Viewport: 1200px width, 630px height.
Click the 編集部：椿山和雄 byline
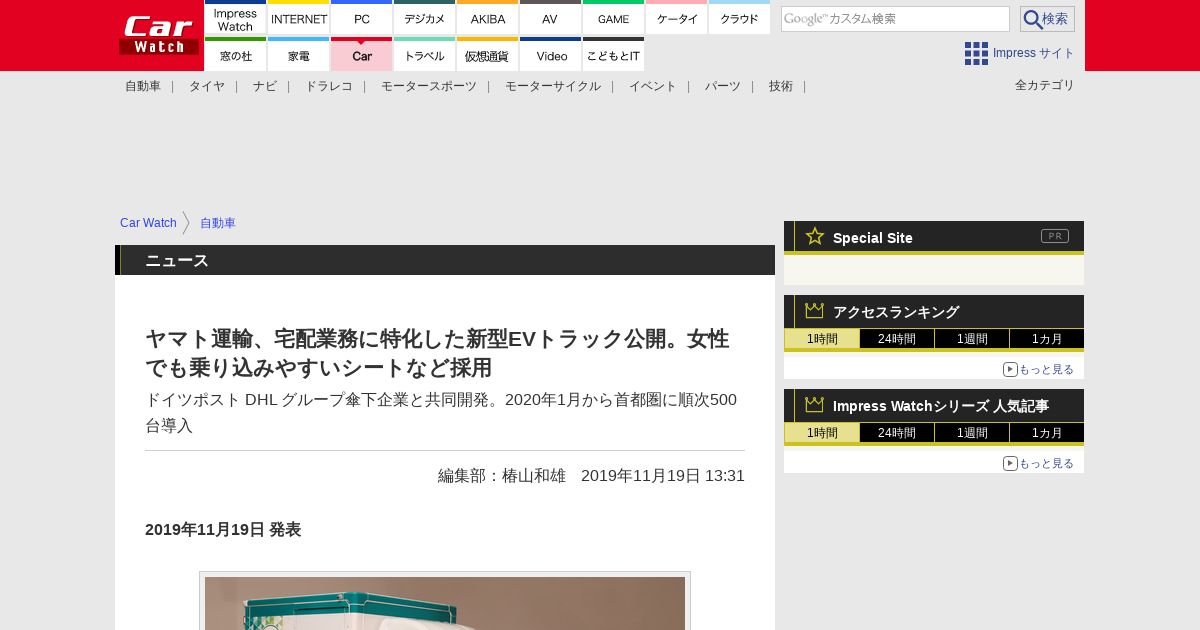[x=502, y=476]
